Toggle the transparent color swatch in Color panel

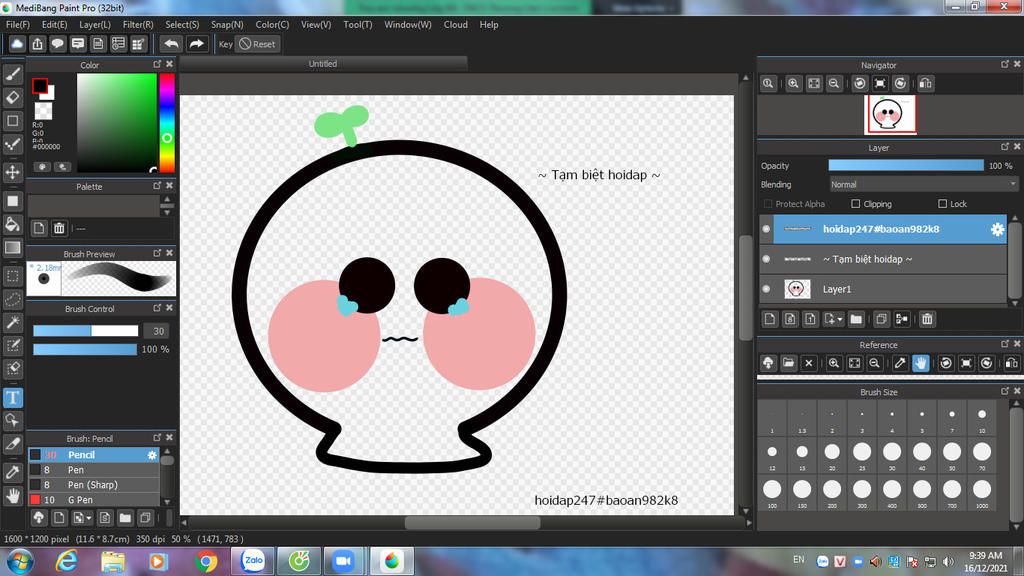click(43, 111)
